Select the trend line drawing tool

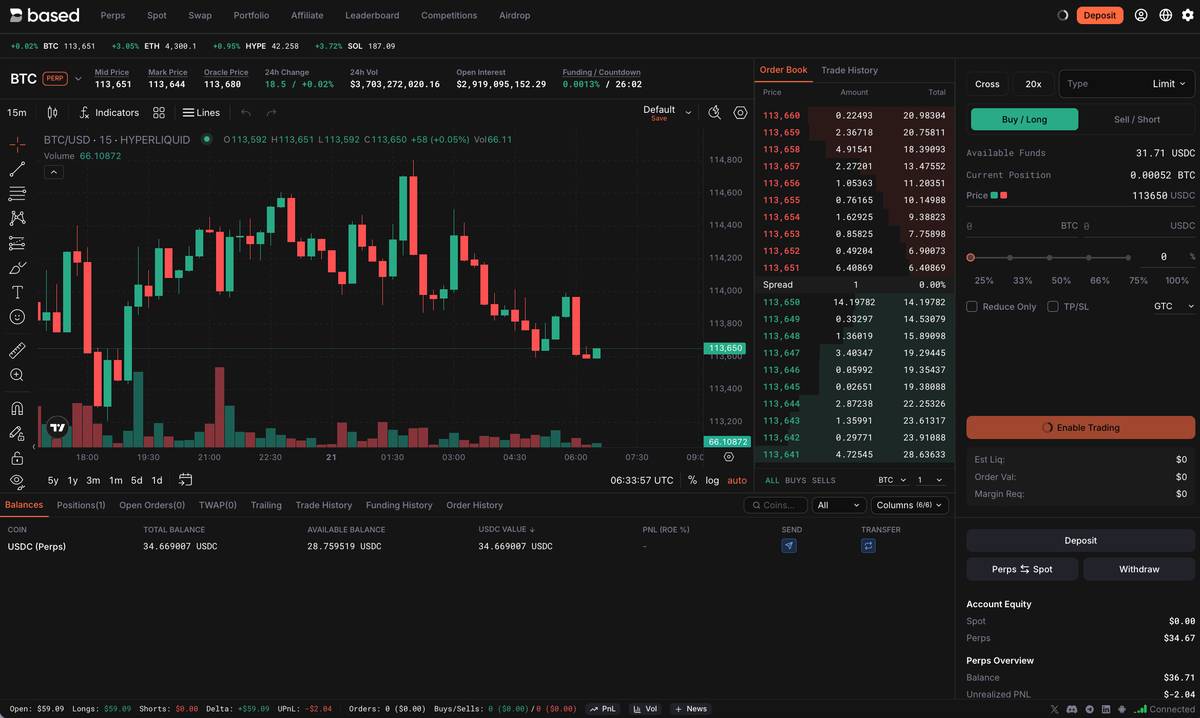tap(17, 170)
